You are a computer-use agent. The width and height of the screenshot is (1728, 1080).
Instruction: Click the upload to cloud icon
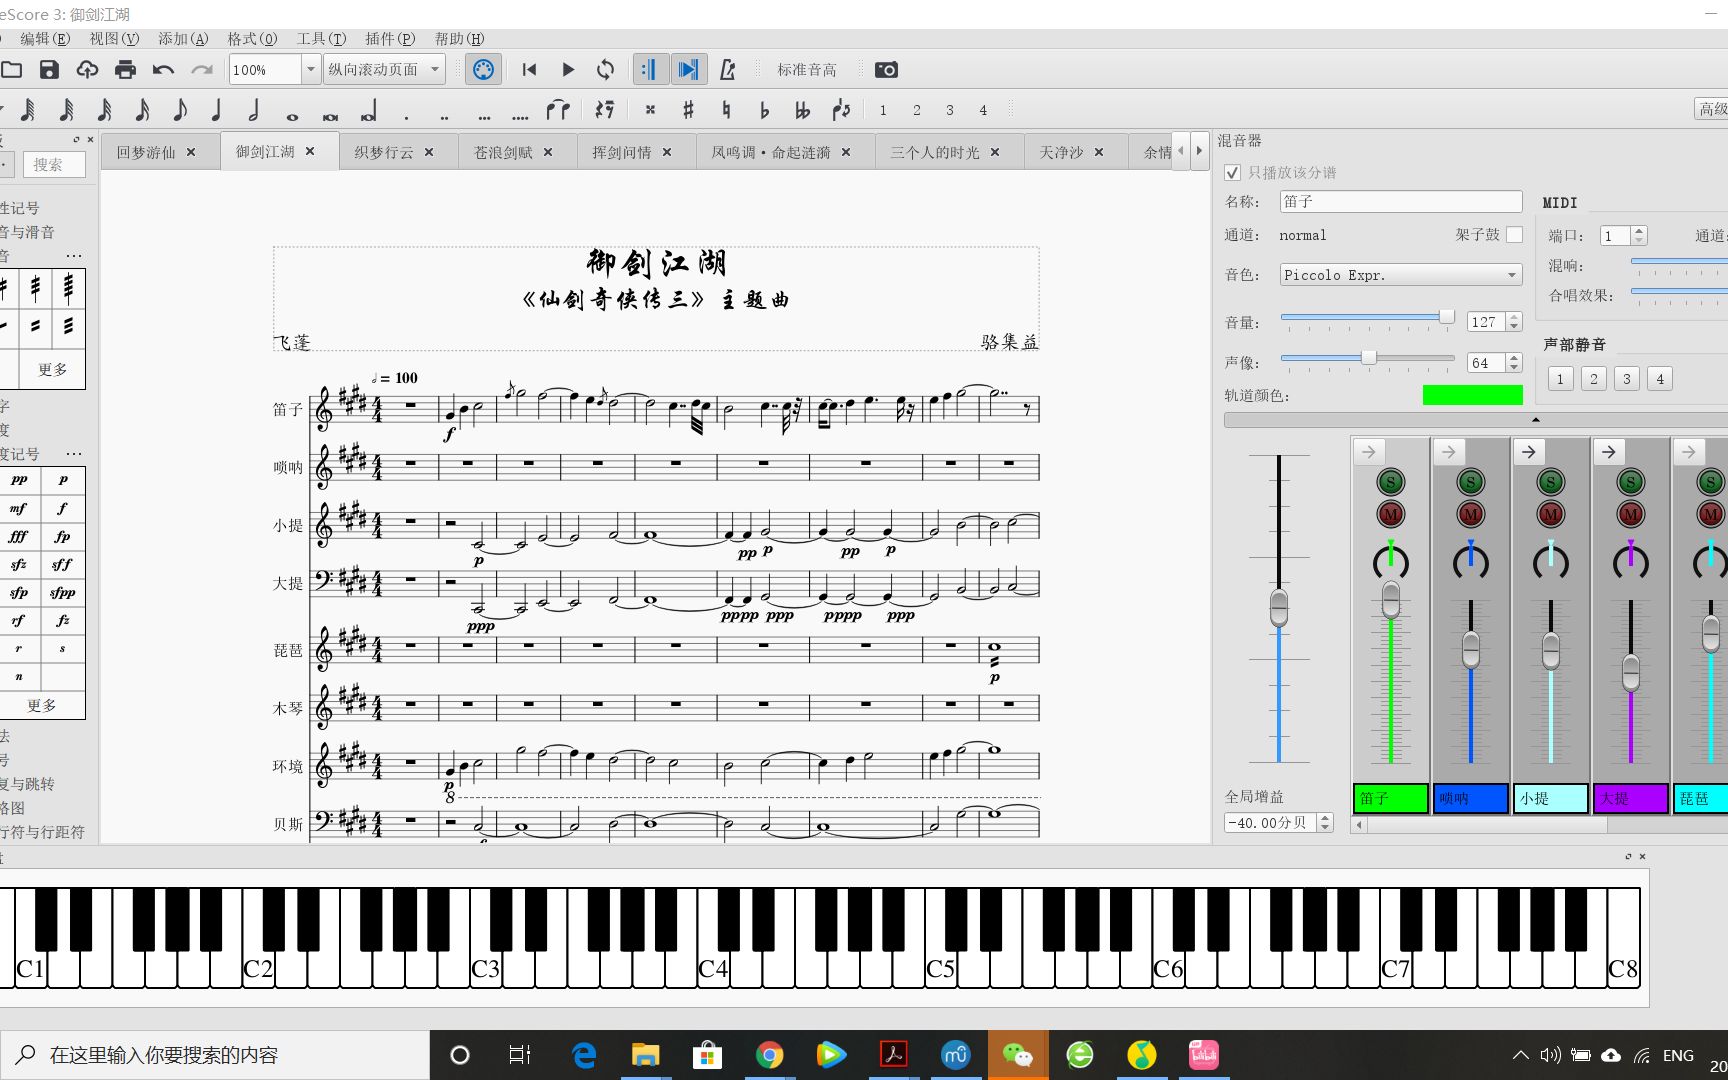click(x=87, y=69)
